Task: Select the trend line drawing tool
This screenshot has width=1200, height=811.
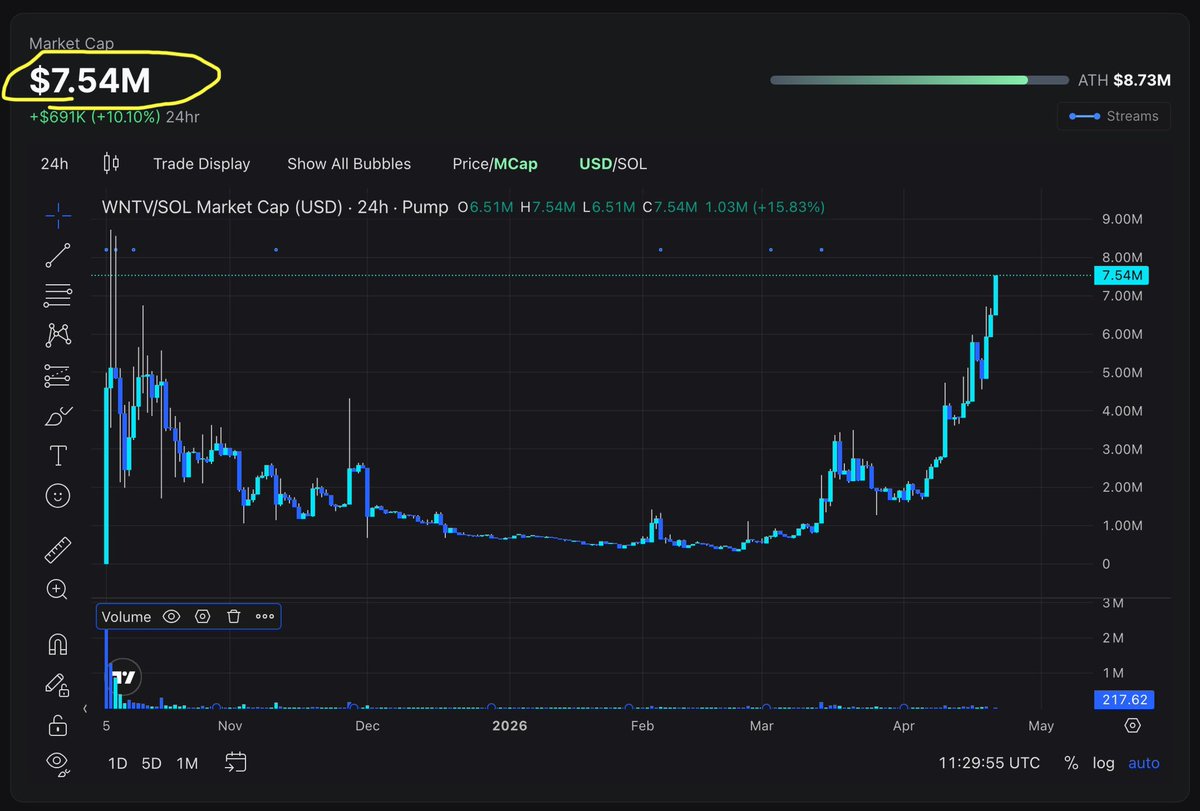Action: point(58,255)
